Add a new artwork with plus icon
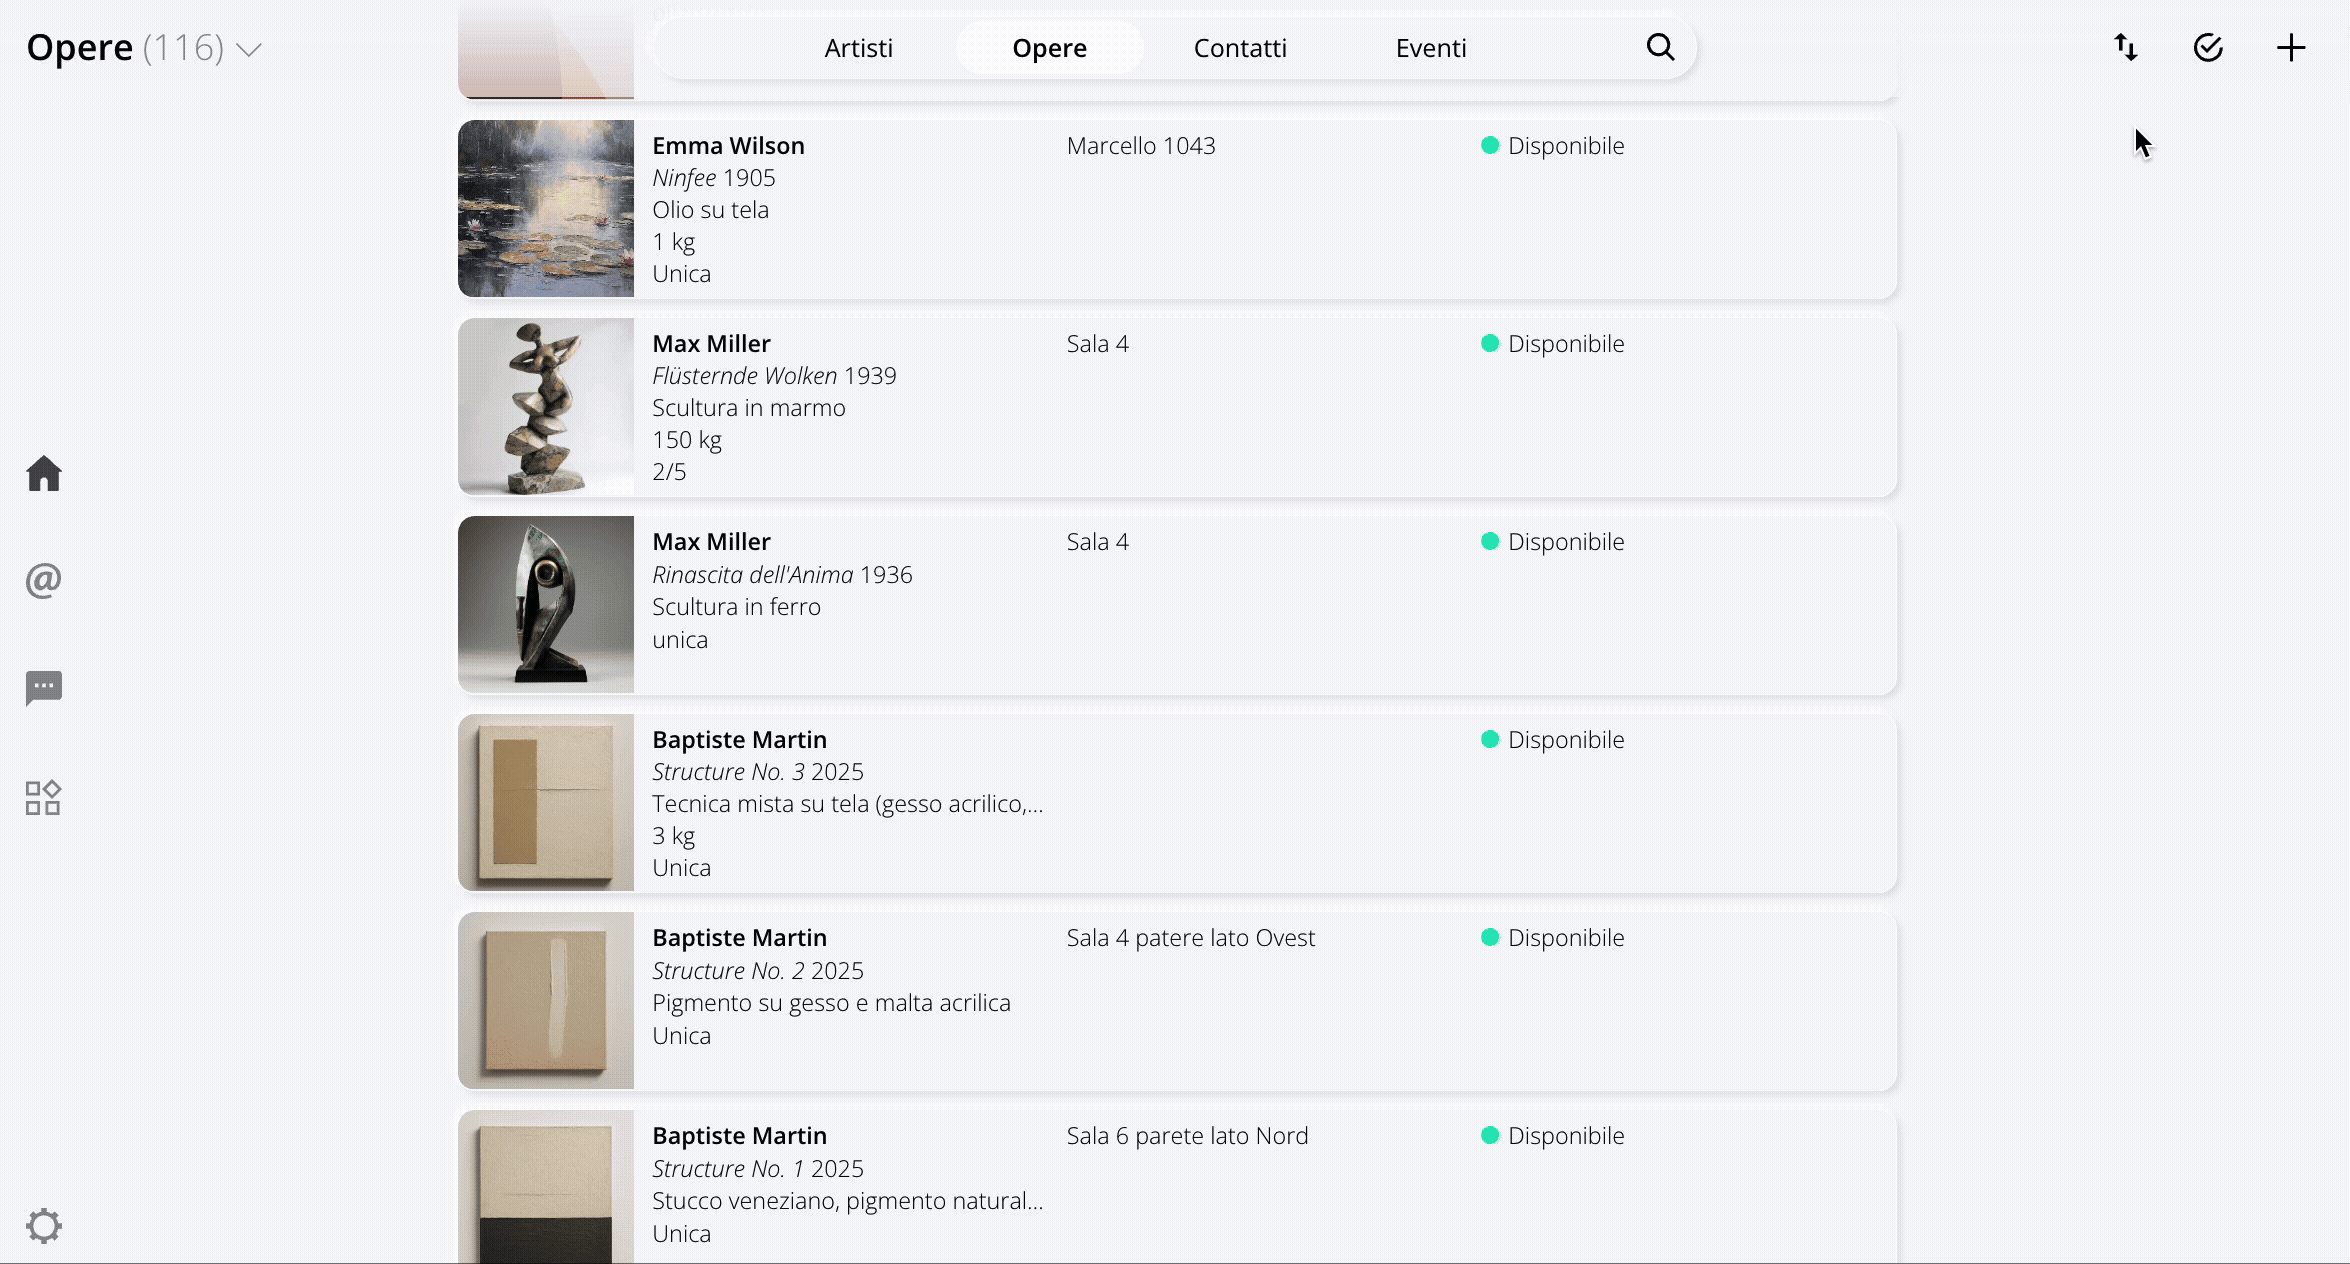This screenshot has height=1264, width=2350. [x=2291, y=47]
